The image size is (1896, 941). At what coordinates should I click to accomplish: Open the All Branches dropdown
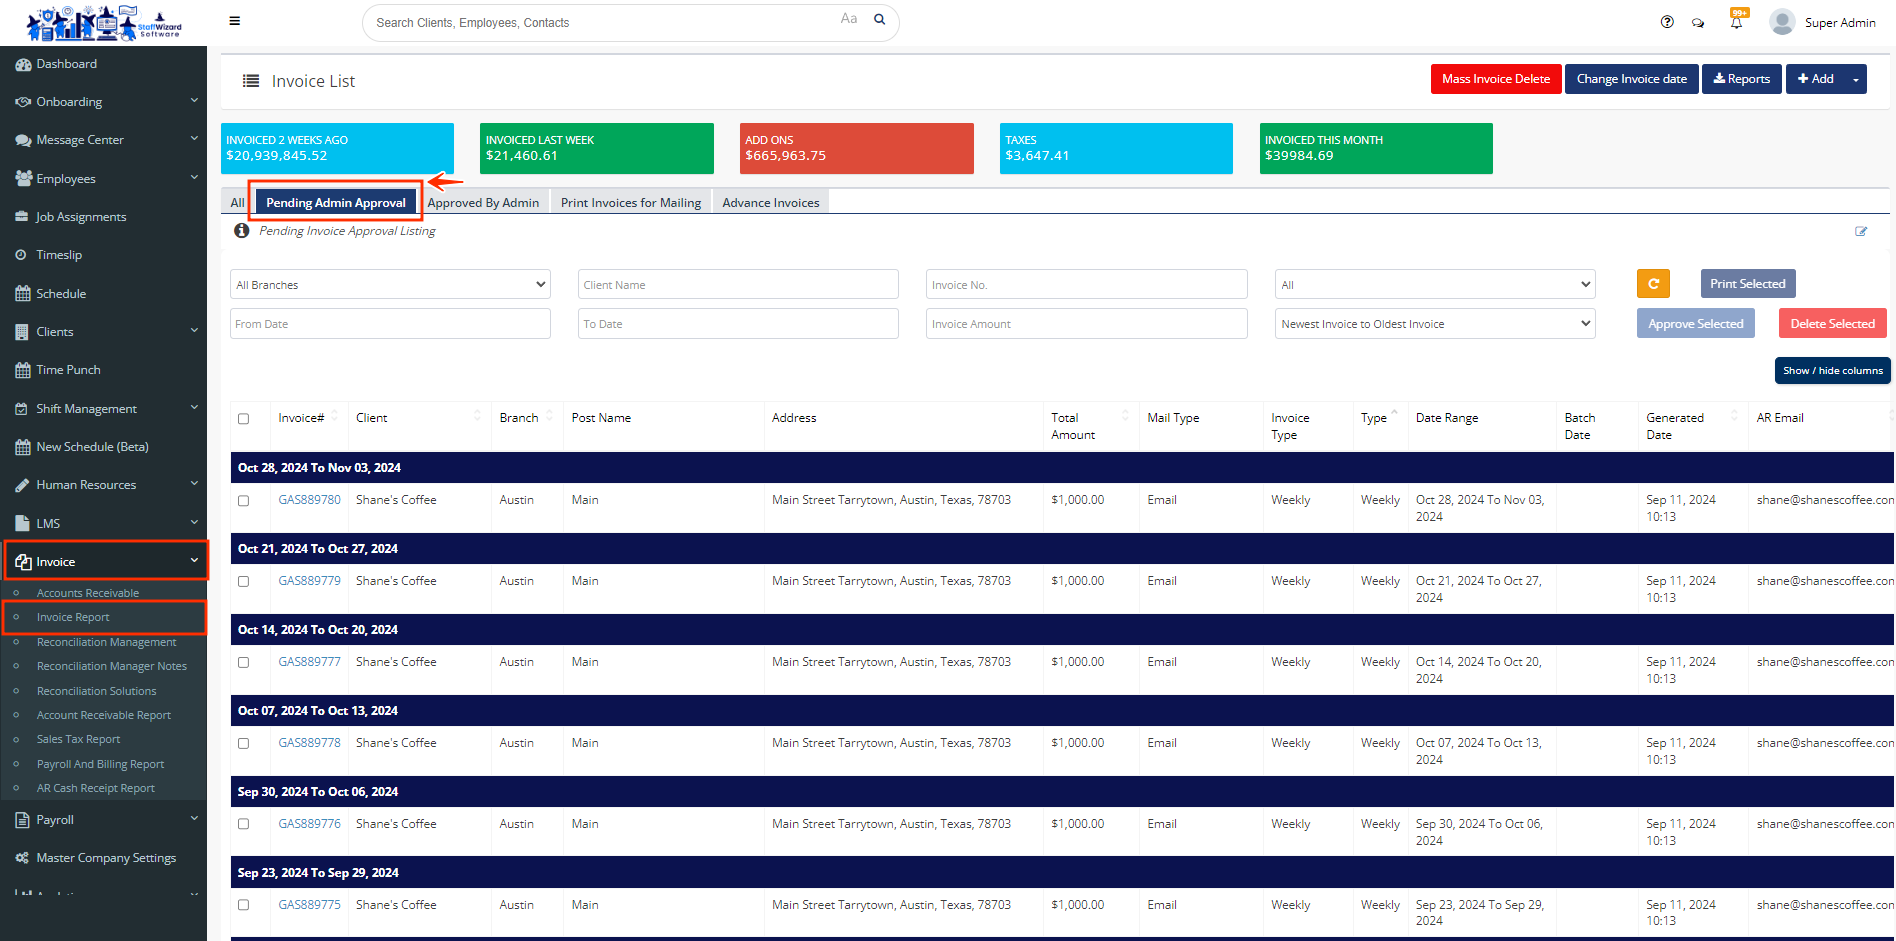(x=390, y=284)
